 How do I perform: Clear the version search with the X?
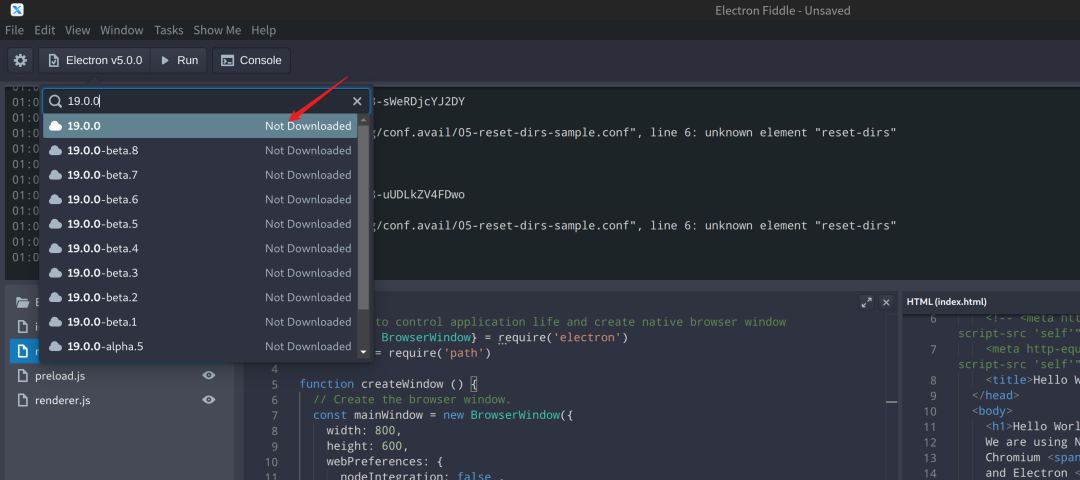coord(357,101)
